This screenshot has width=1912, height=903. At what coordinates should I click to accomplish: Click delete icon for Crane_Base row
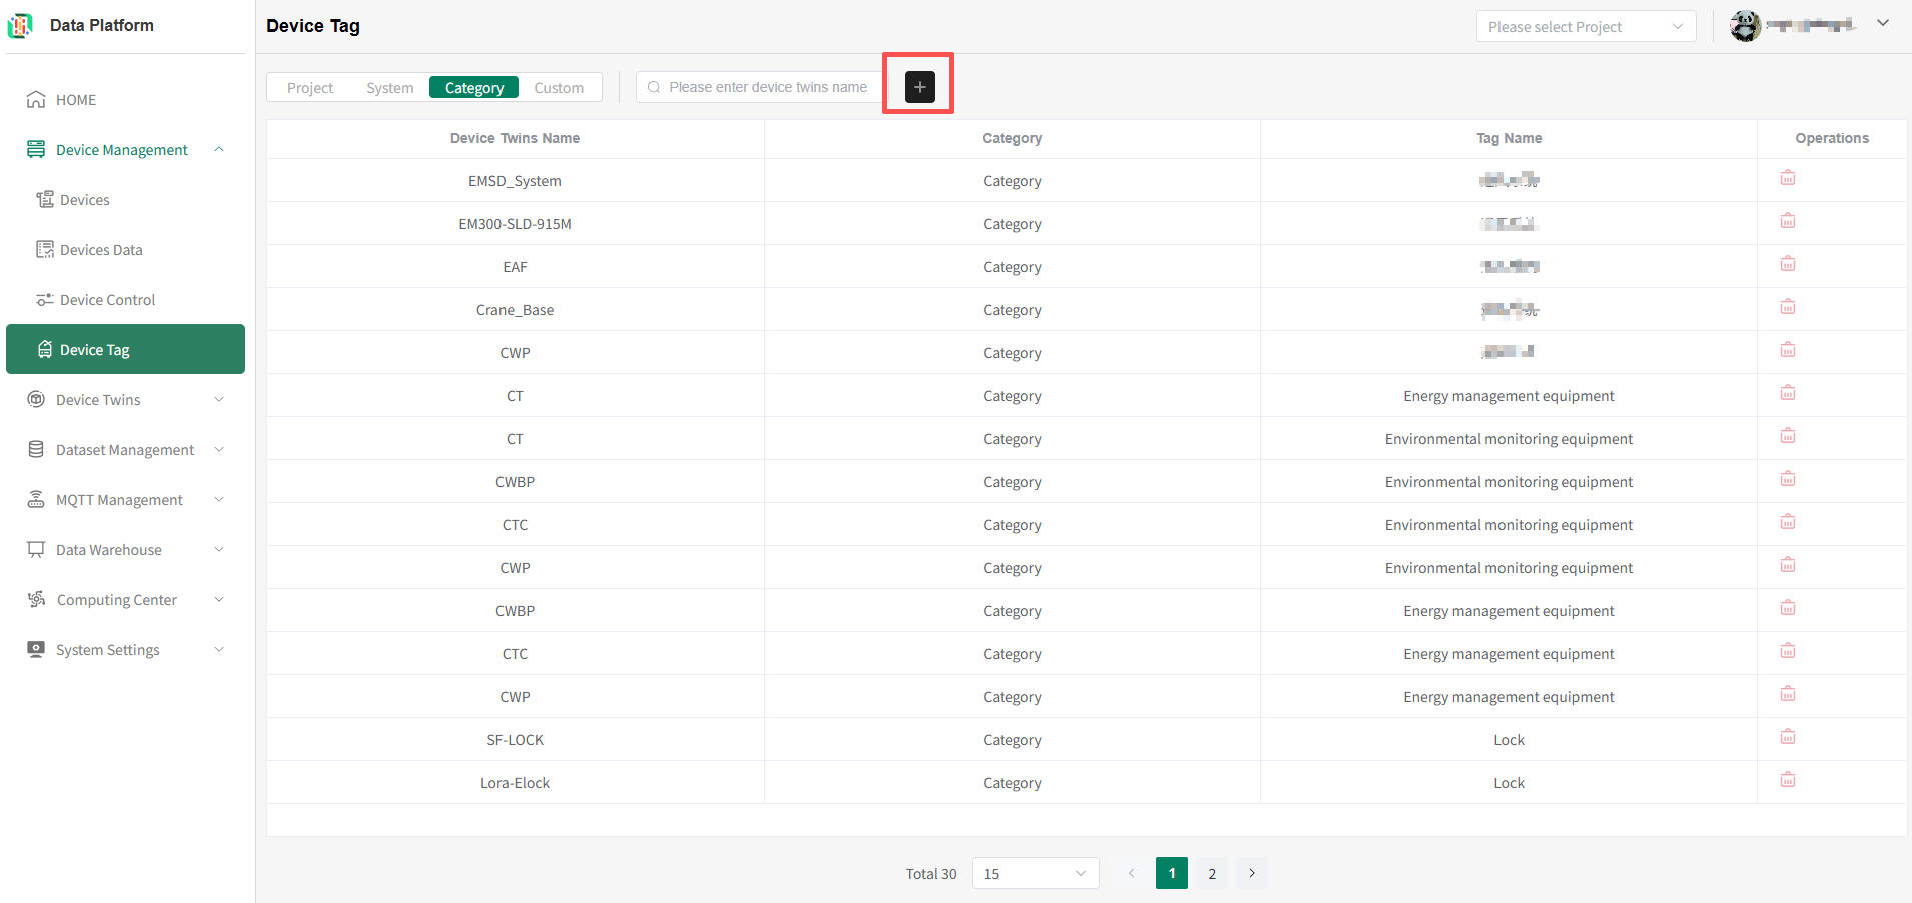(1787, 307)
